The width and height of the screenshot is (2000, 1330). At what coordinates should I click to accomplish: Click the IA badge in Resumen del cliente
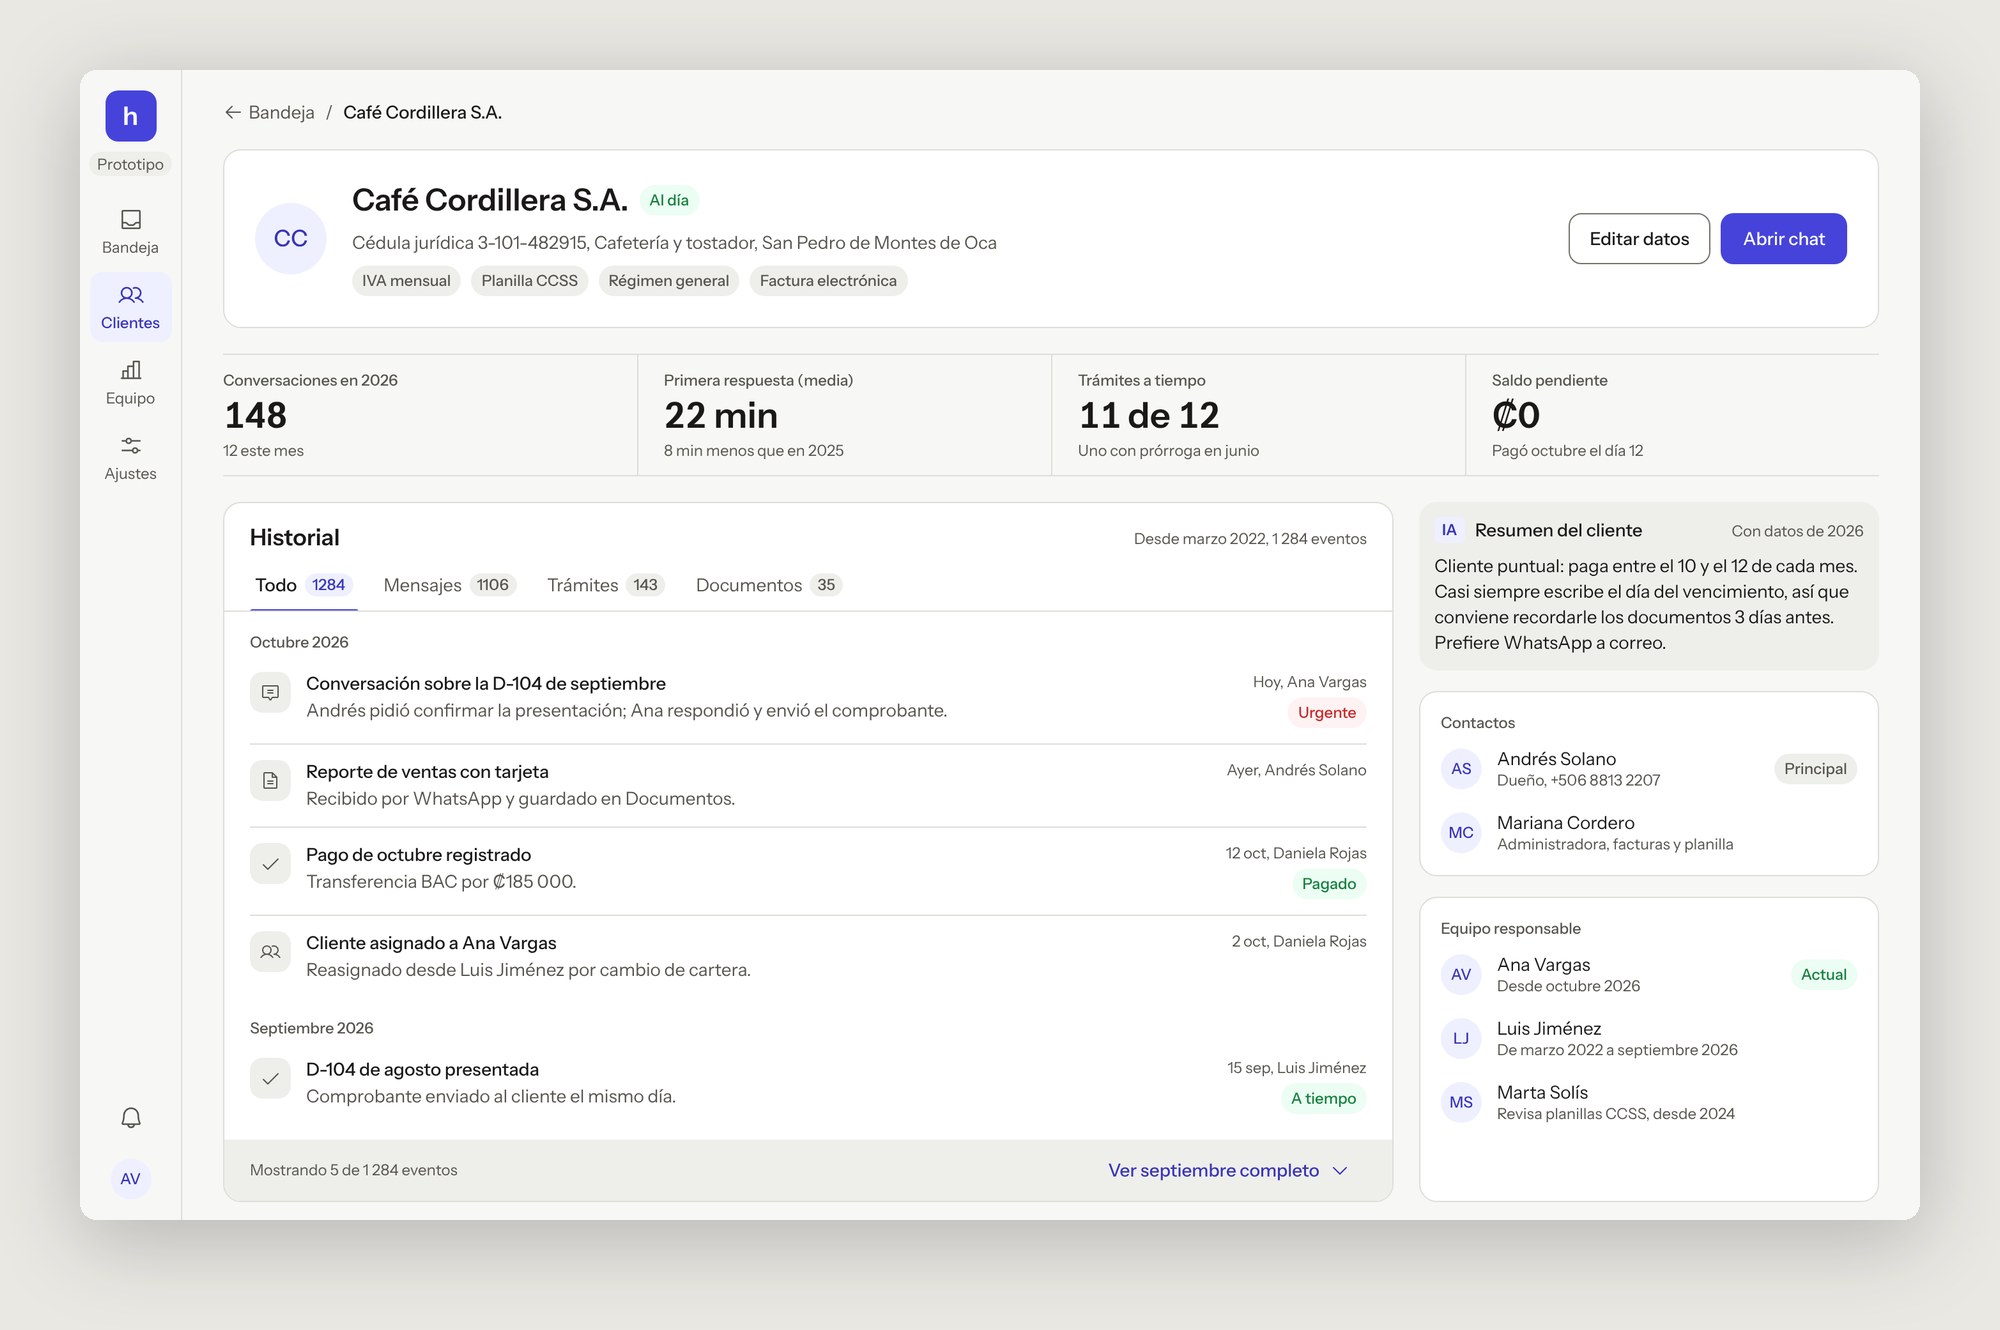click(x=1449, y=530)
